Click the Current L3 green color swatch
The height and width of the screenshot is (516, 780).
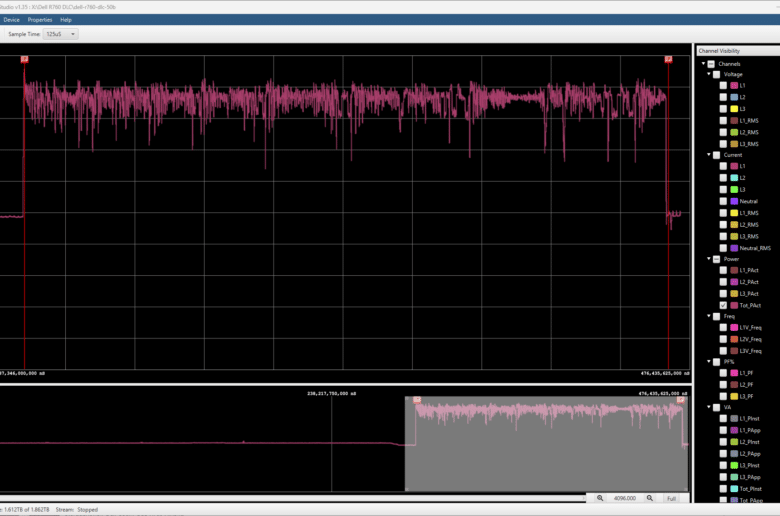(x=734, y=190)
